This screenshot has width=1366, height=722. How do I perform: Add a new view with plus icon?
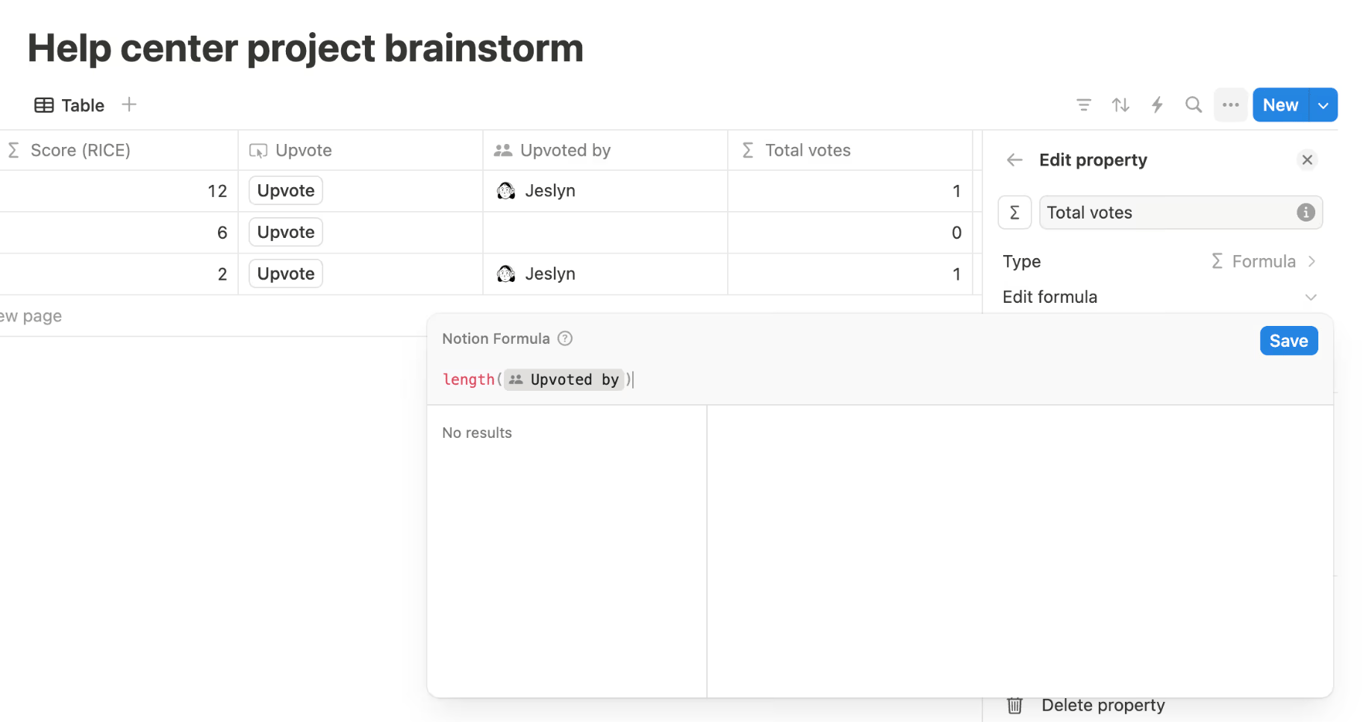pos(129,105)
